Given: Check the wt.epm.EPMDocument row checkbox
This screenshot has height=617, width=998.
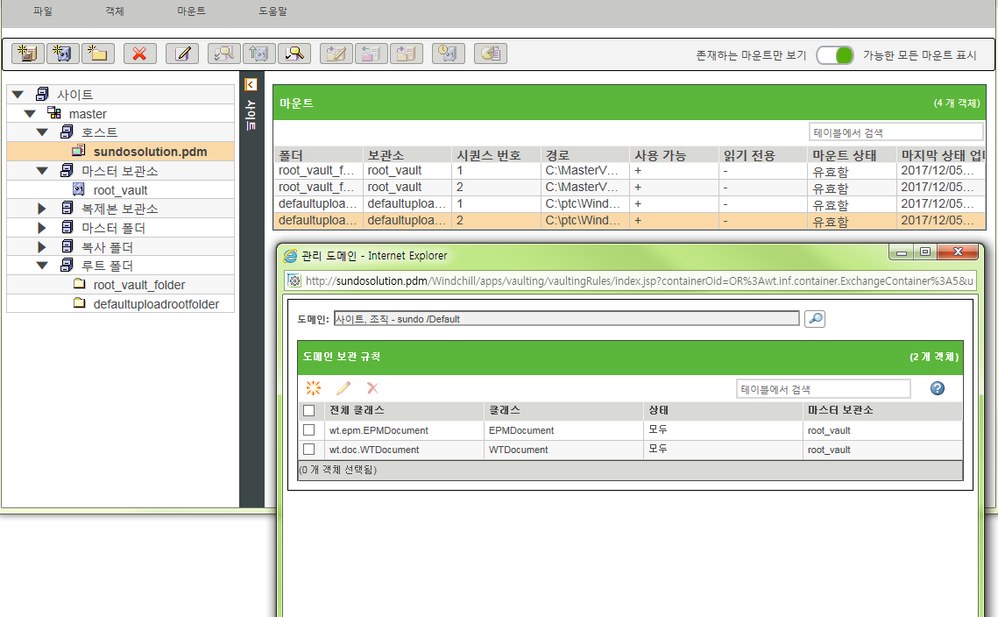Looking at the screenshot, I should 309,430.
